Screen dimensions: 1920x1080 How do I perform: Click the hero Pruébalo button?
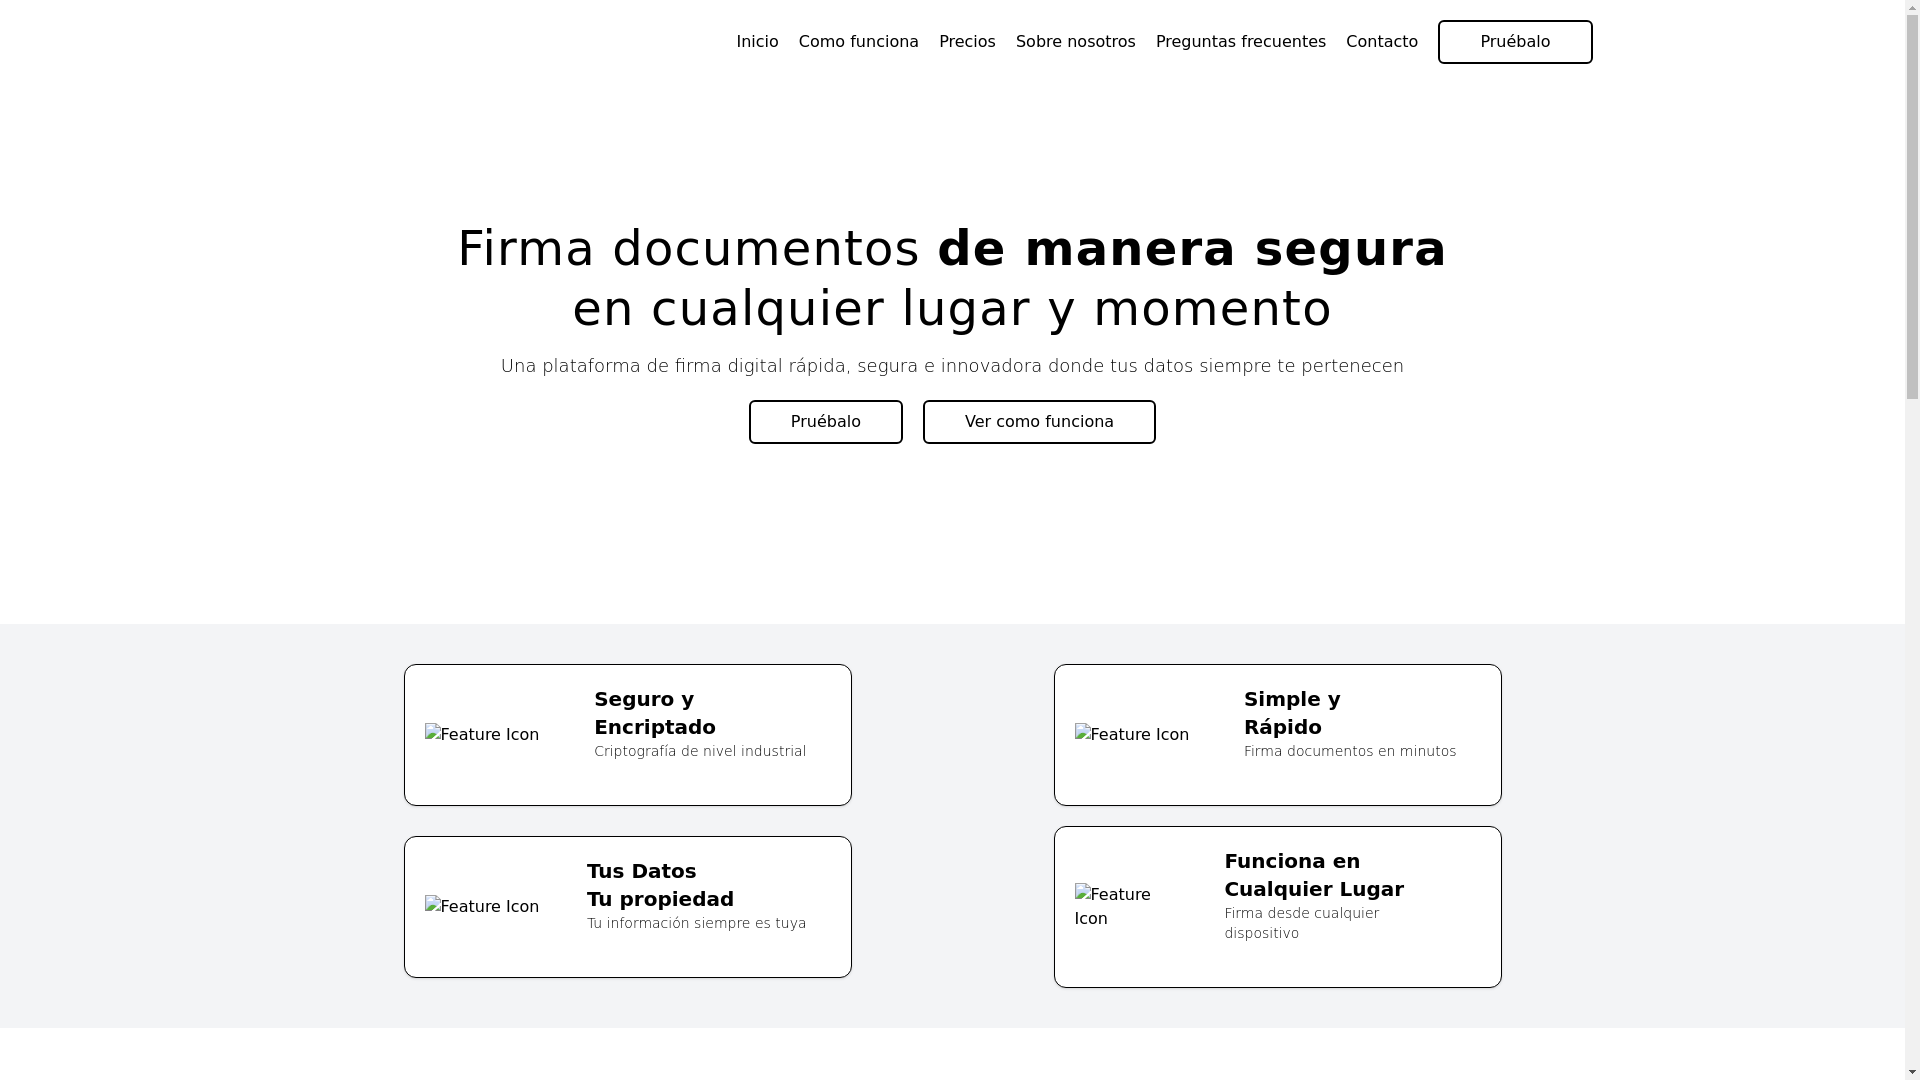tap(825, 422)
